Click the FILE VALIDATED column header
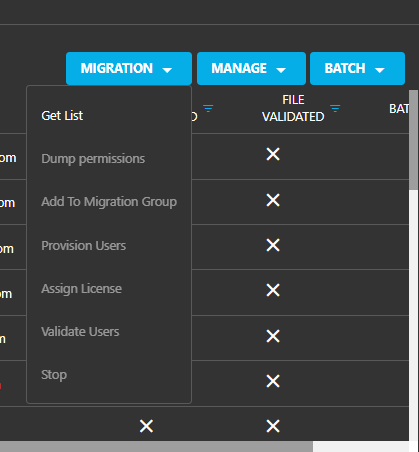This screenshot has height=452, width=419. tap(293, 108)
